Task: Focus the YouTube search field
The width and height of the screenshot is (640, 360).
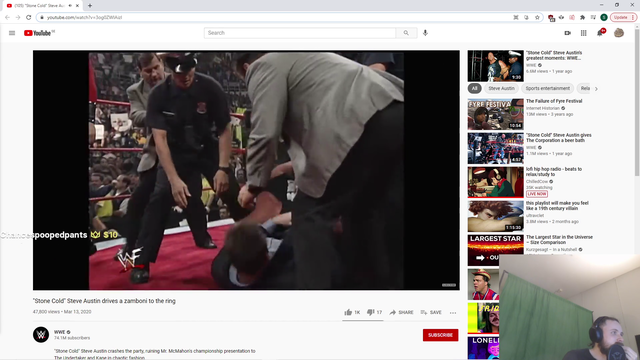Action: tap(300, 33)
